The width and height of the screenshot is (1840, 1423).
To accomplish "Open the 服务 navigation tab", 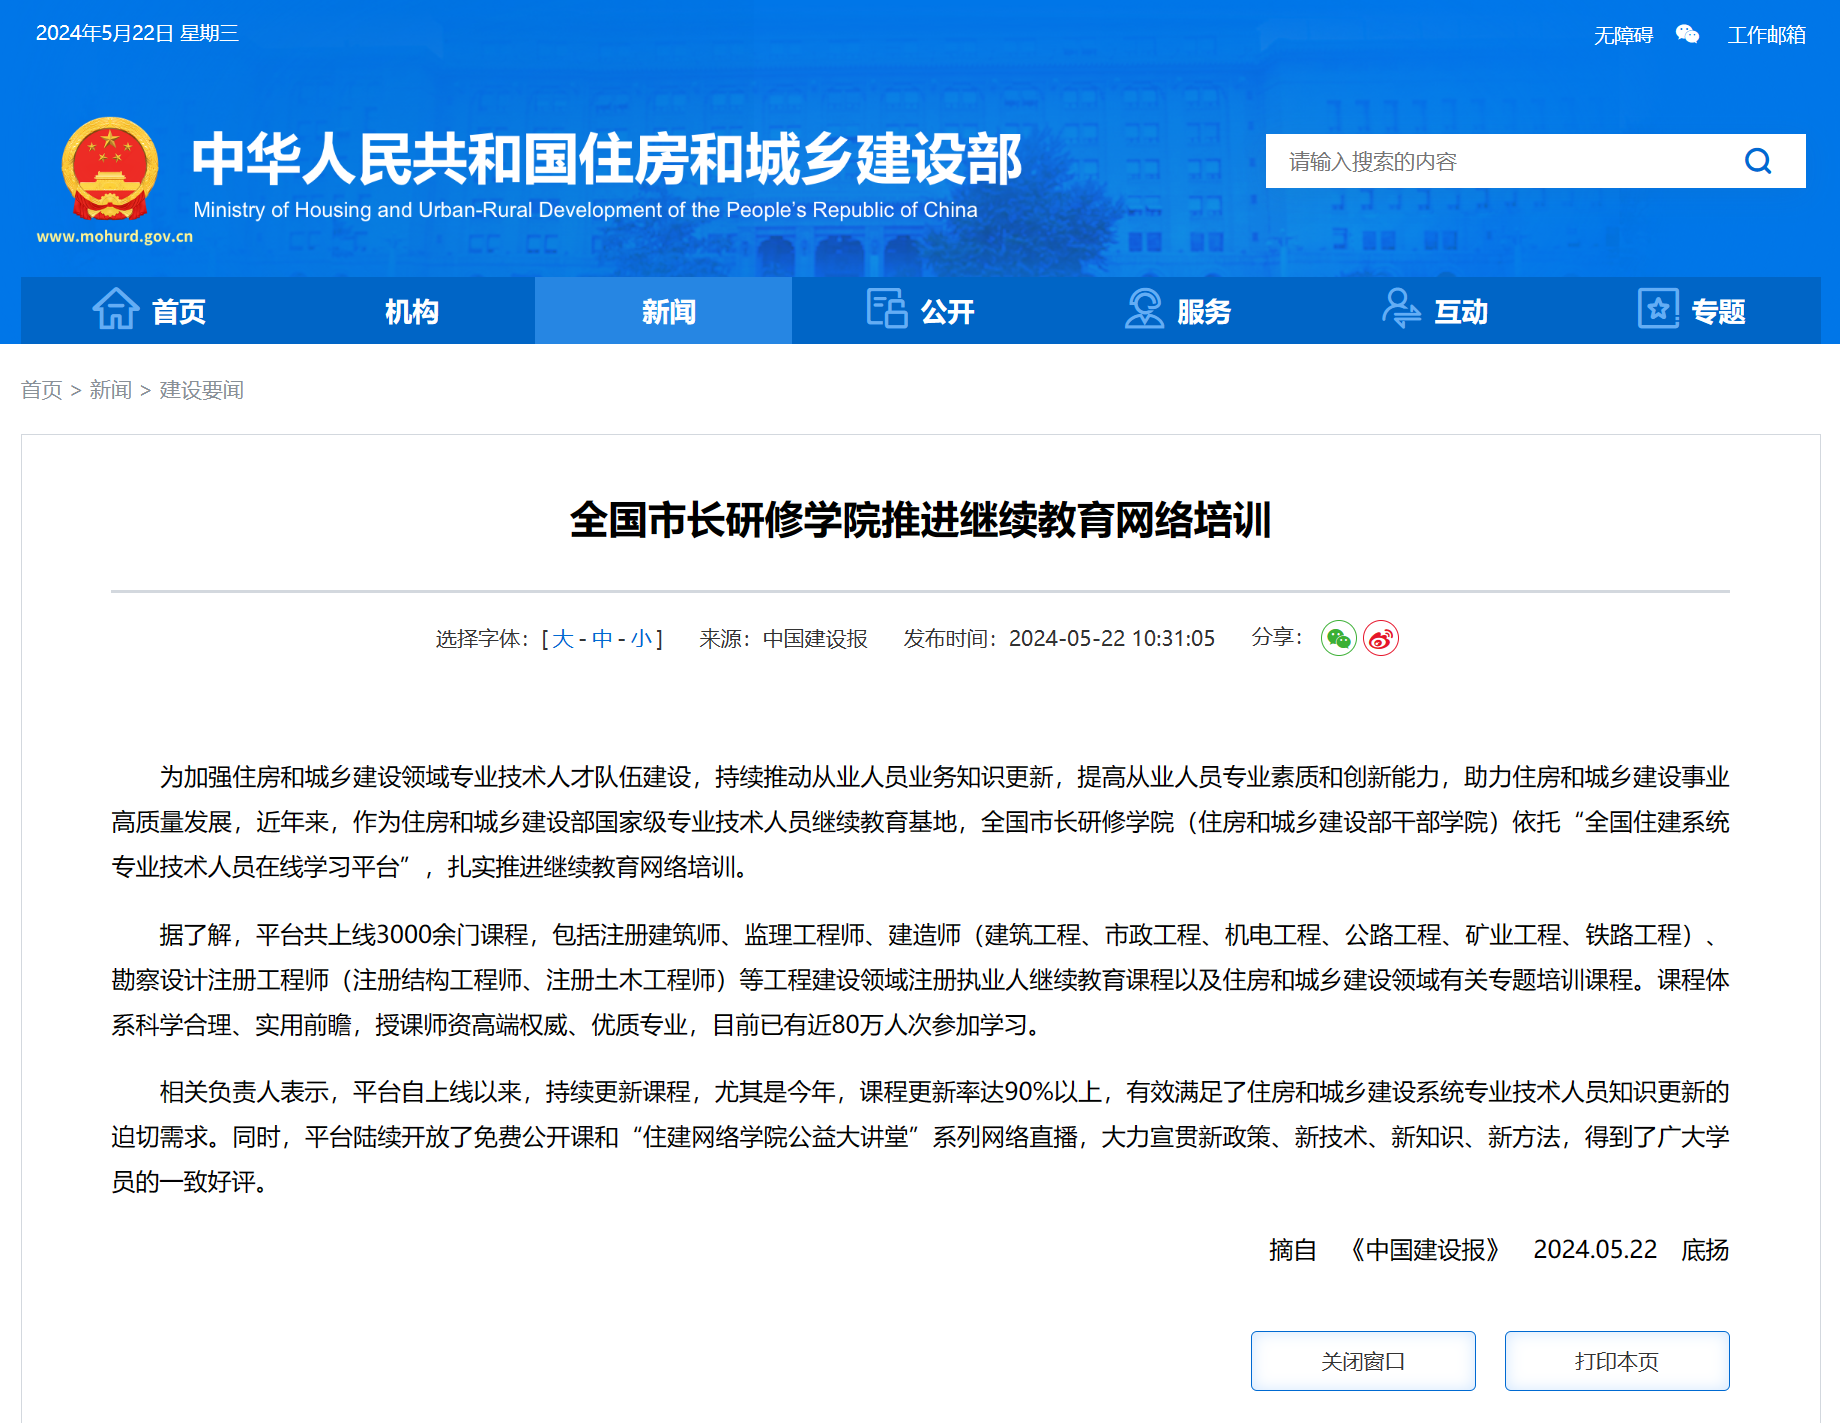I will point(1177,311).
